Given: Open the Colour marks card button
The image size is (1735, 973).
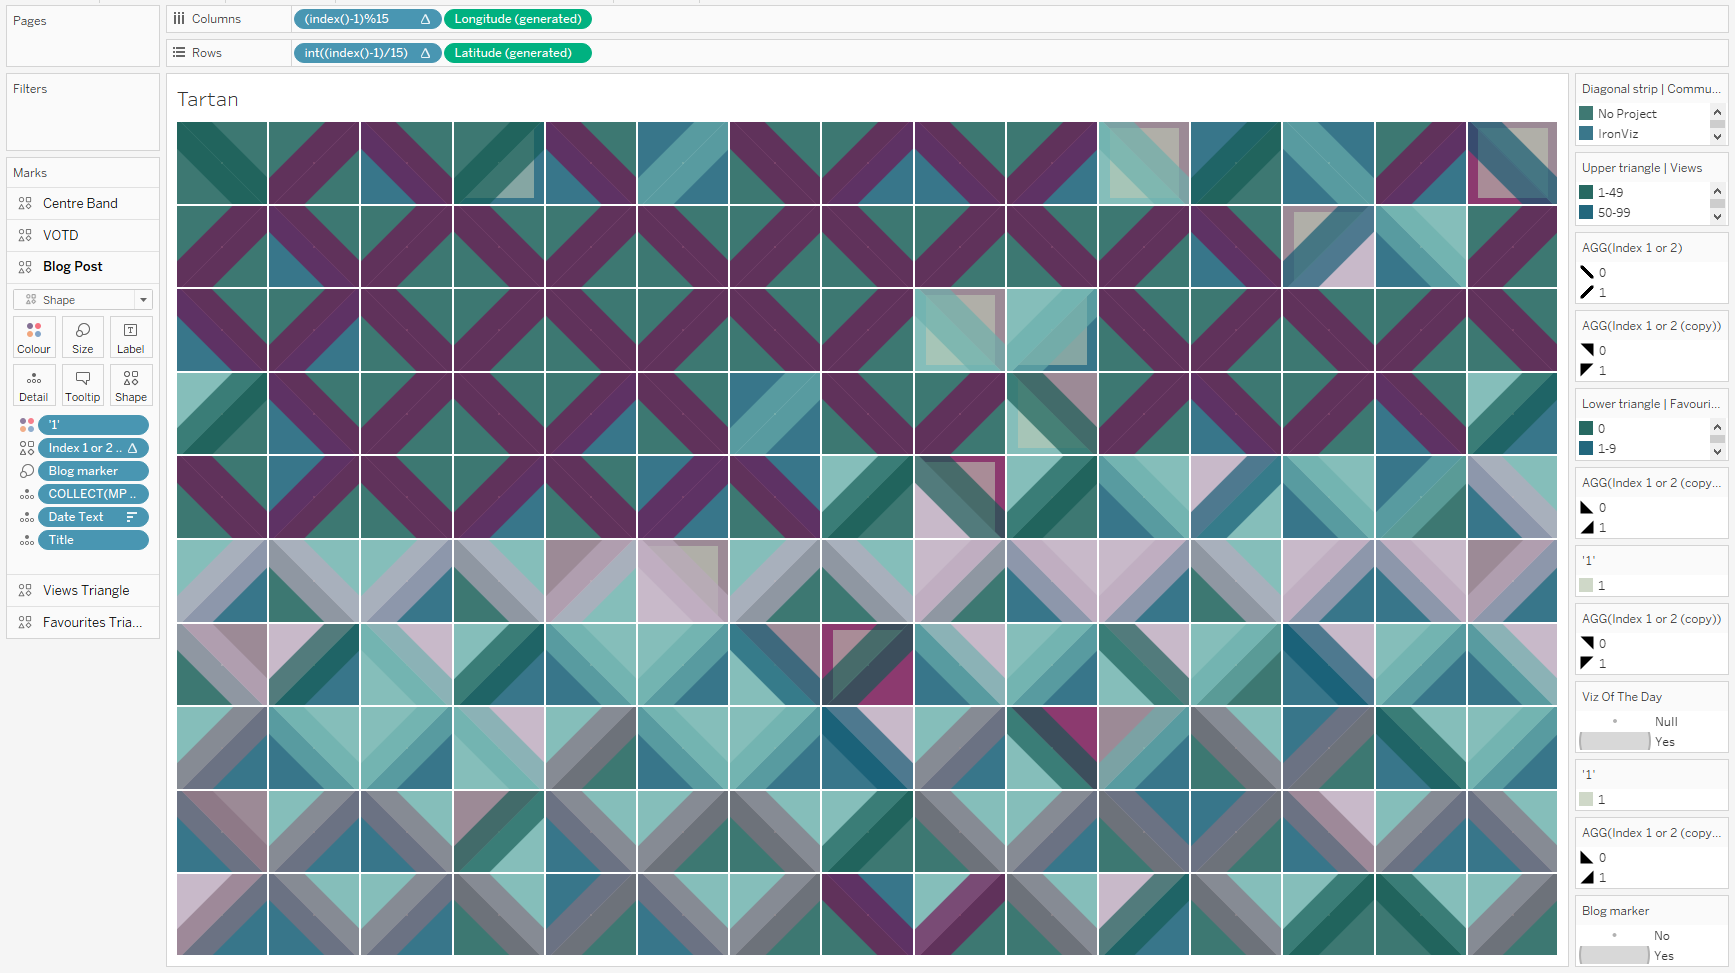Looking at the screenshot, I should 34,337.
